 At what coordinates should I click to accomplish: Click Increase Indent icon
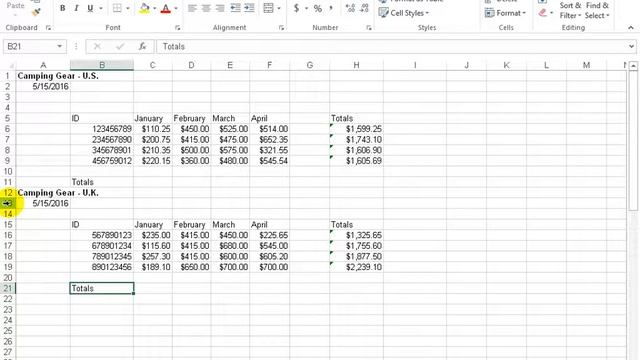249,8
